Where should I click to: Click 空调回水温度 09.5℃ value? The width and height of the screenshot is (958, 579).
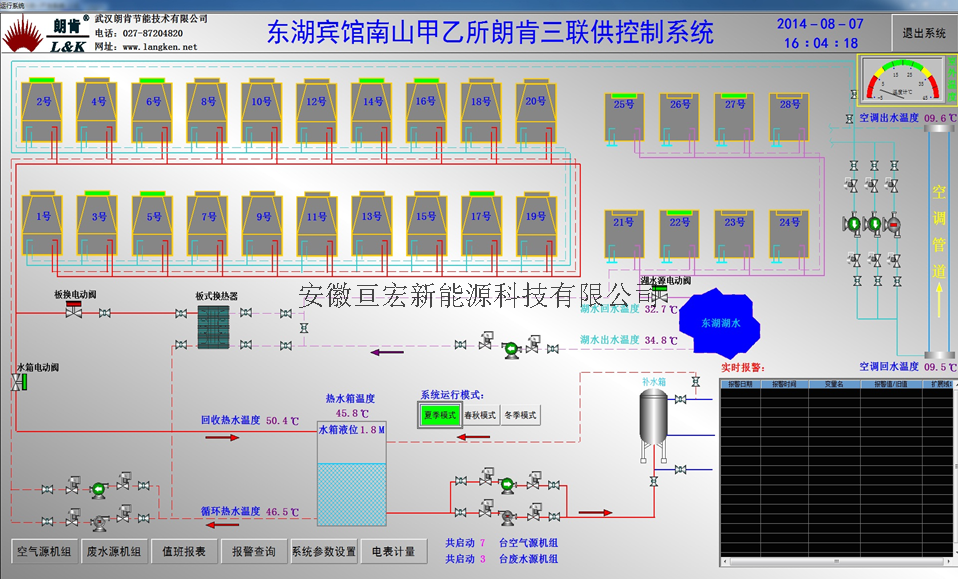(x=940, y=366)
